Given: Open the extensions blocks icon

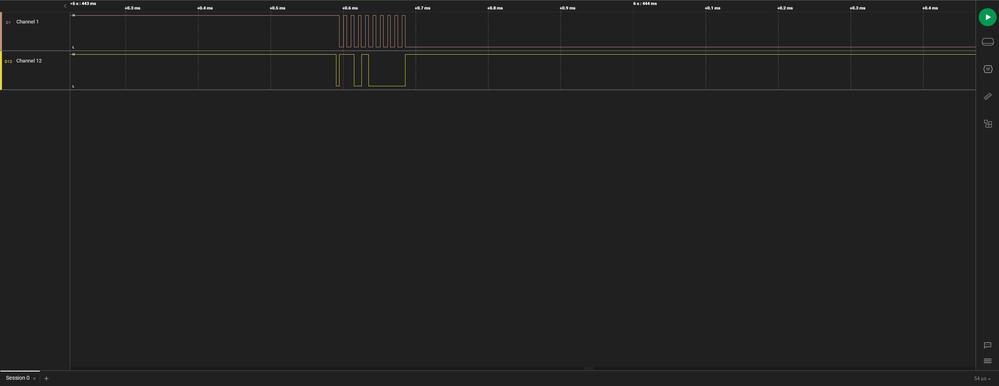Looking at the screenshot, I should click(988, 124).
